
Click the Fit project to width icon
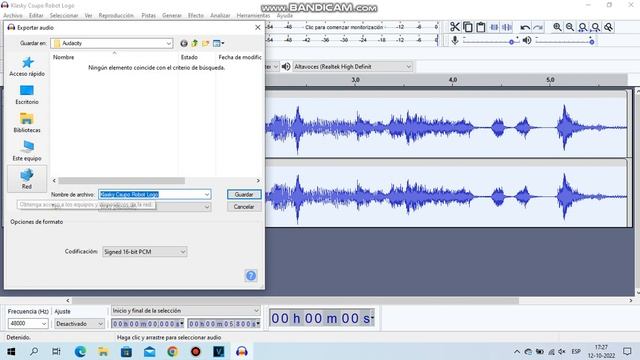(x=596, y=27)
